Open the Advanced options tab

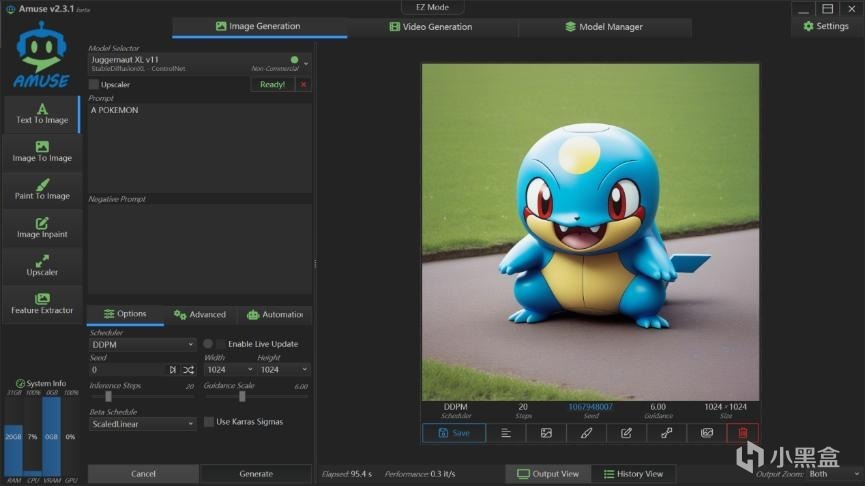[x=200, y=314]
